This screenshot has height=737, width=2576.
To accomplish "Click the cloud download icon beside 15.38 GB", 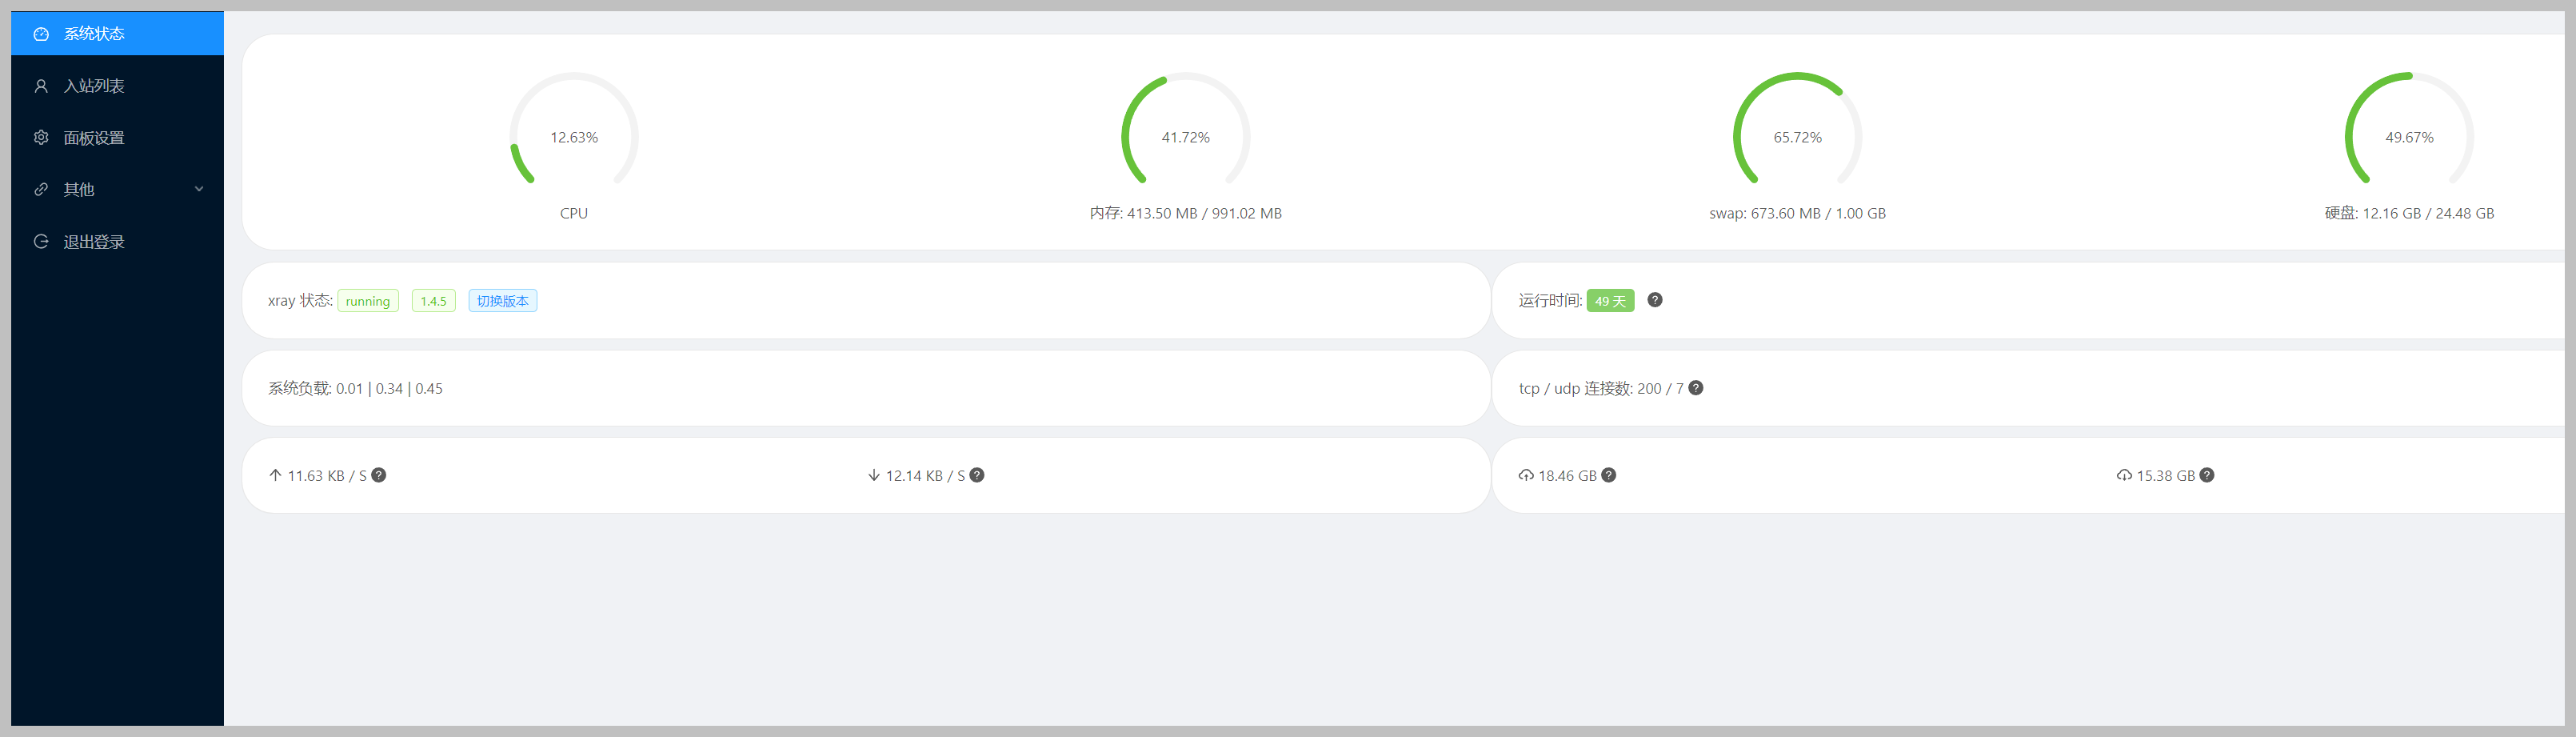I will pyautogui.click(x=2124, y=476).
